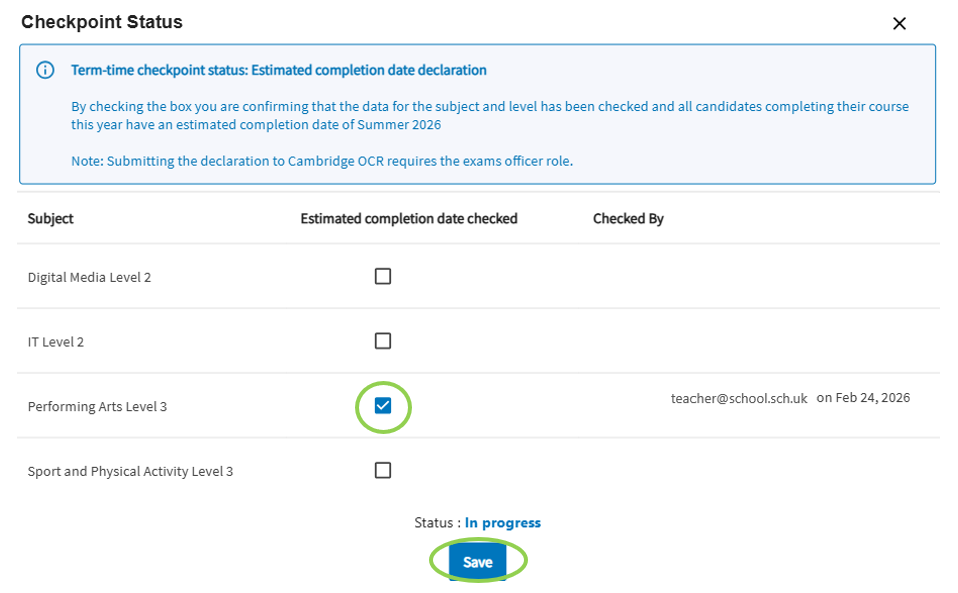Enable Sport and Physical Activity Level 3 checkbox
Viewport: 958px width, 593px height.
pos(383,470)
